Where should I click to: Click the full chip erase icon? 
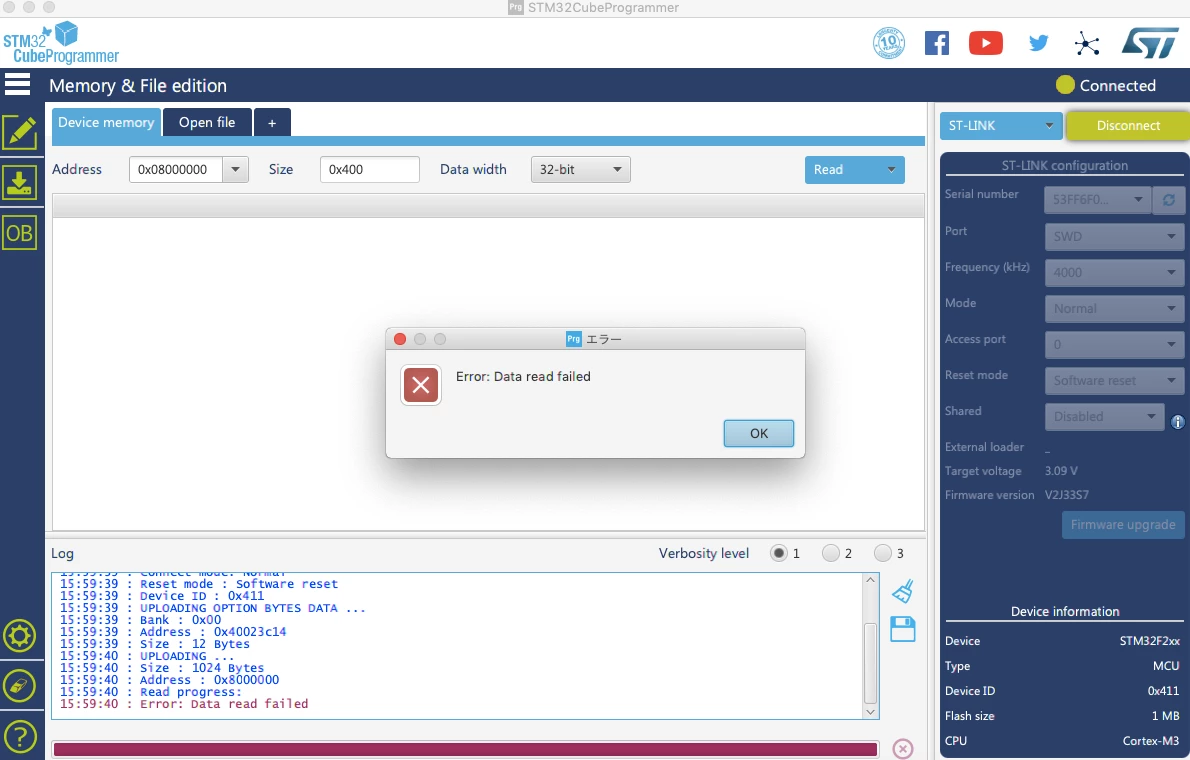tap(20, 686)
